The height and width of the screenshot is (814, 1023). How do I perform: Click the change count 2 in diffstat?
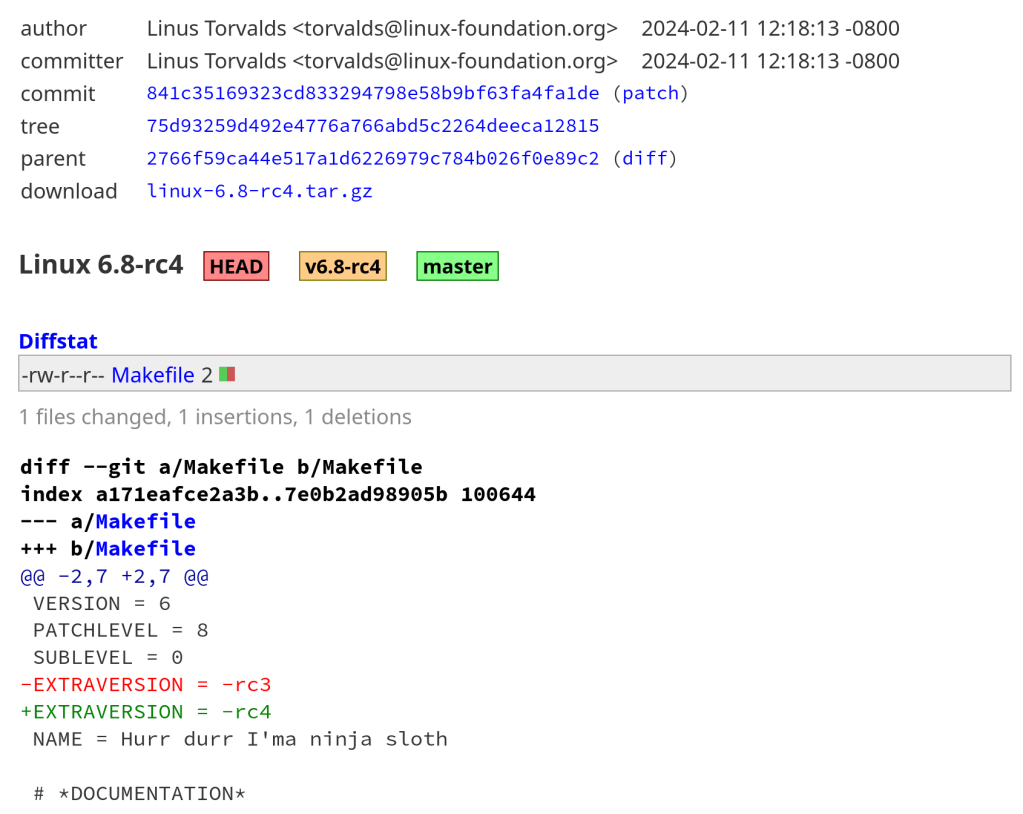tap(206, 375)
